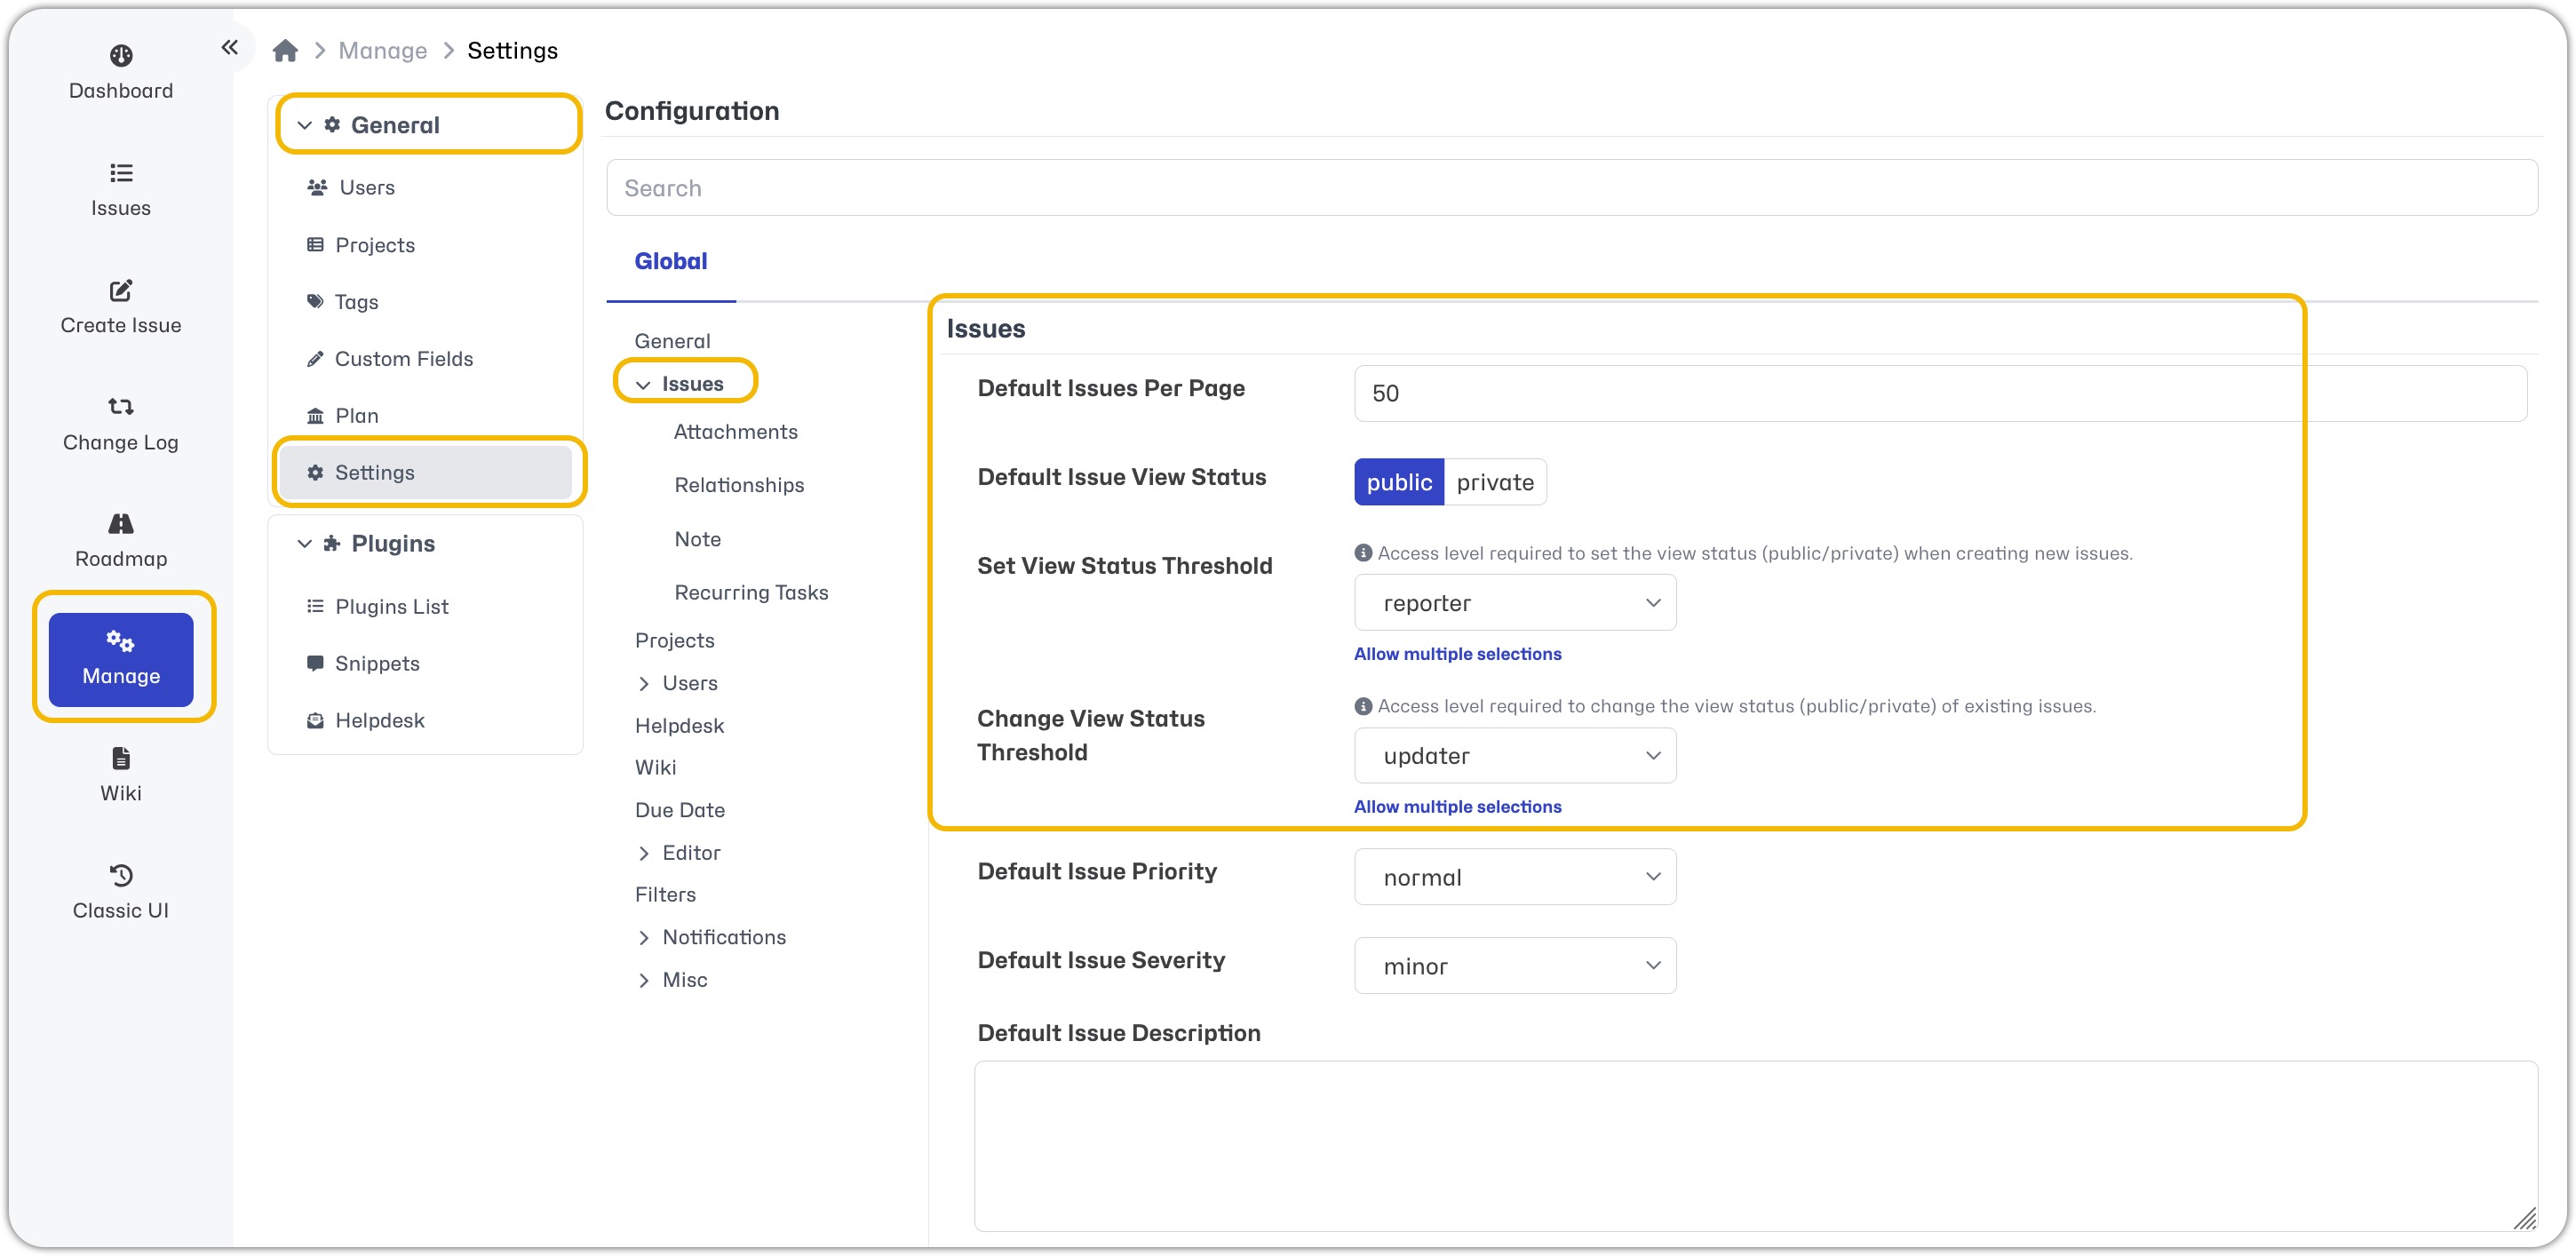Click the Custom Fields pencil icon
This screenshot has height=1256, width=2576.
pos(315,358)
